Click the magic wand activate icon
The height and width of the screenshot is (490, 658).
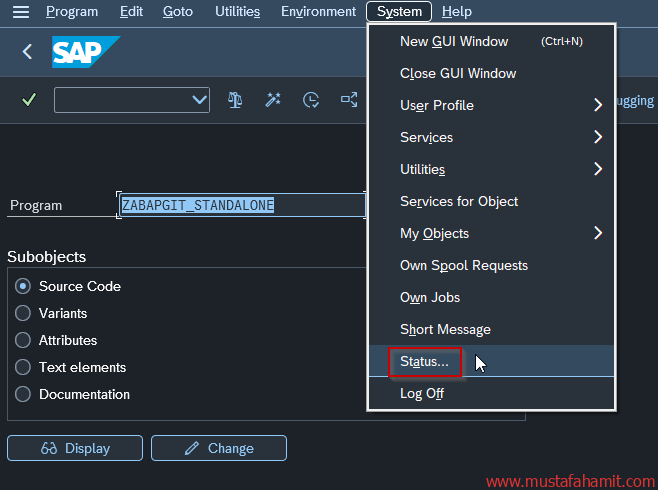tap(273, 99)
